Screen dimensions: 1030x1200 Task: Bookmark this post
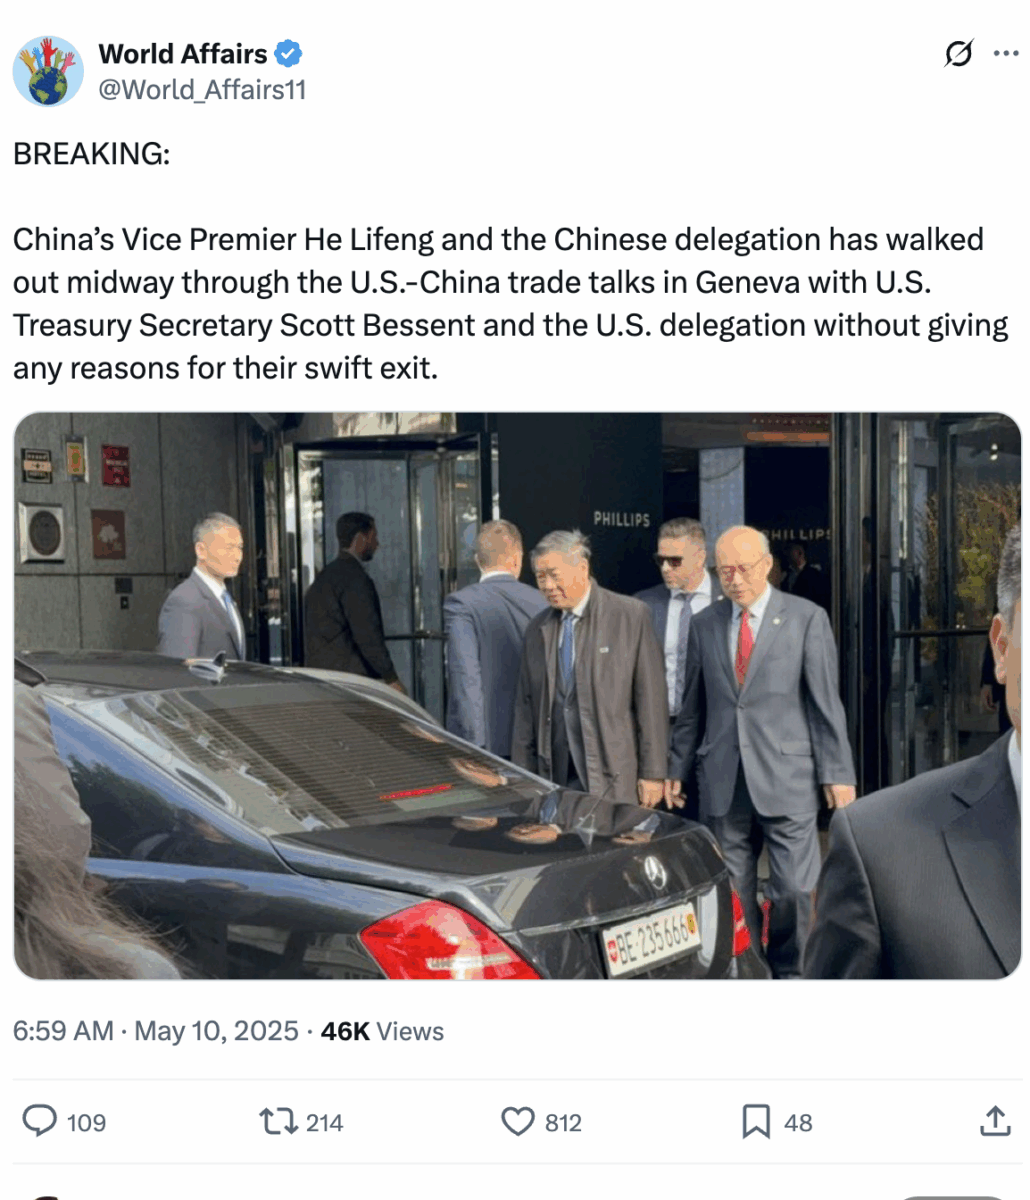756,1122
